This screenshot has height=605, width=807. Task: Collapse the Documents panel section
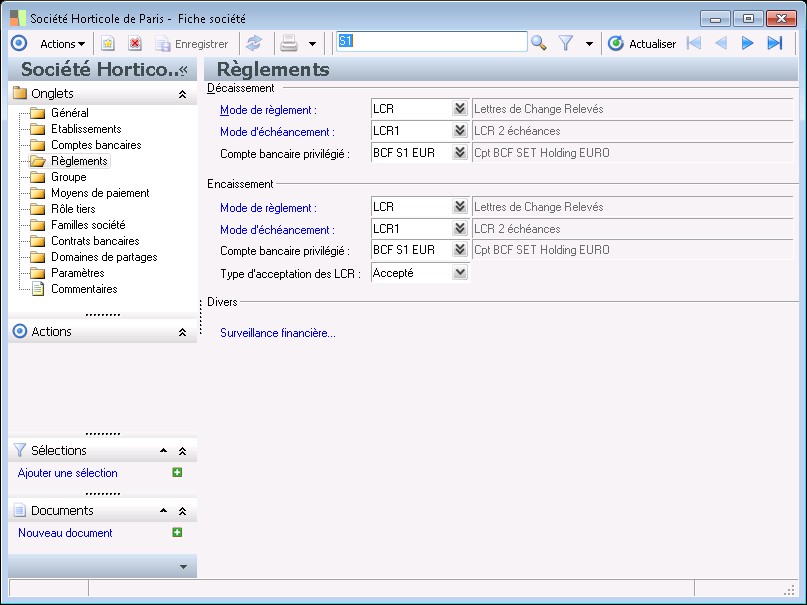(182, 511)
